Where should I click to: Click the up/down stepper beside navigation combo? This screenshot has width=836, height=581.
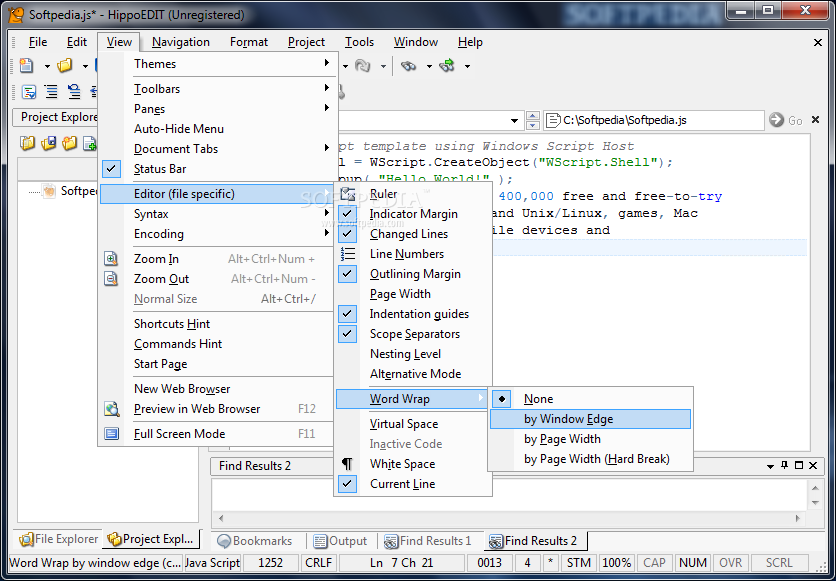click(533, 120)
